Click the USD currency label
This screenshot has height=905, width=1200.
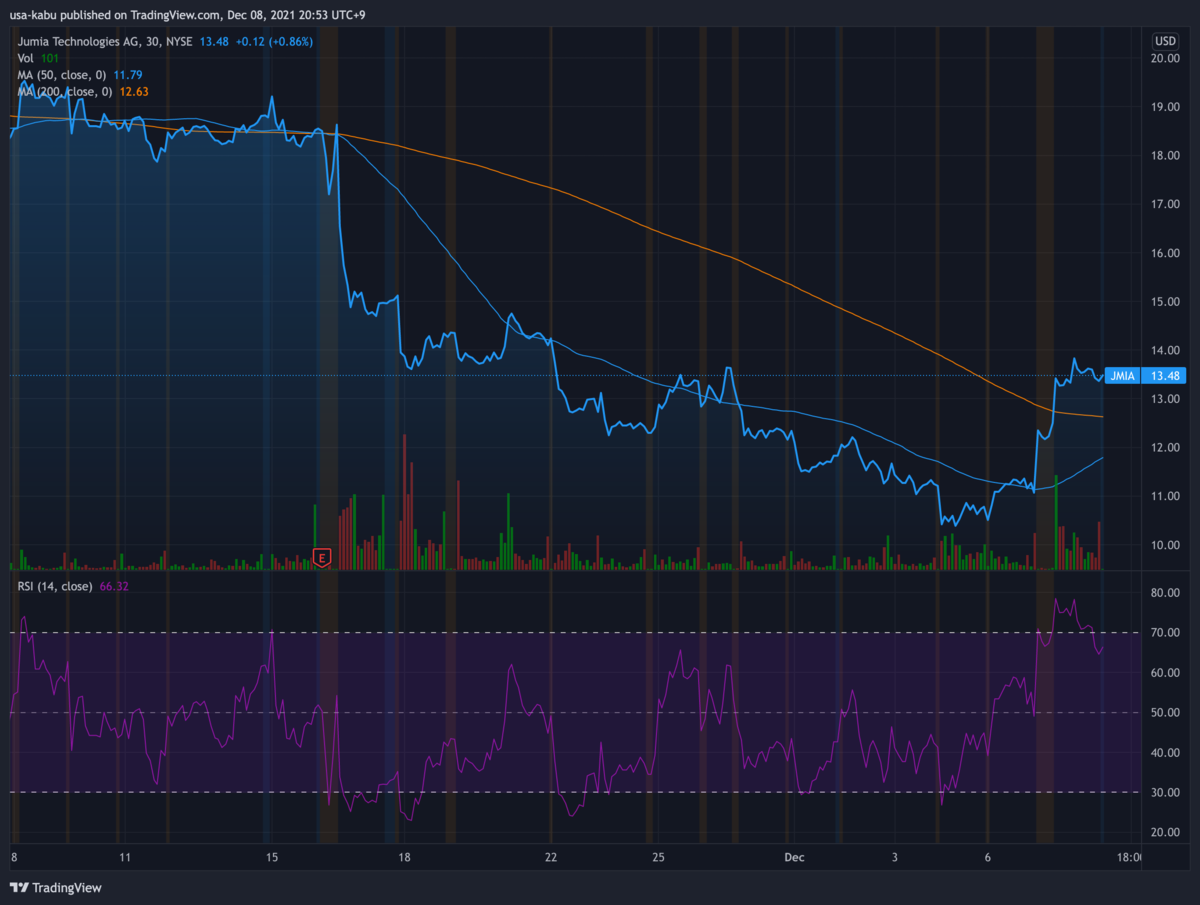click(1164, 41)
